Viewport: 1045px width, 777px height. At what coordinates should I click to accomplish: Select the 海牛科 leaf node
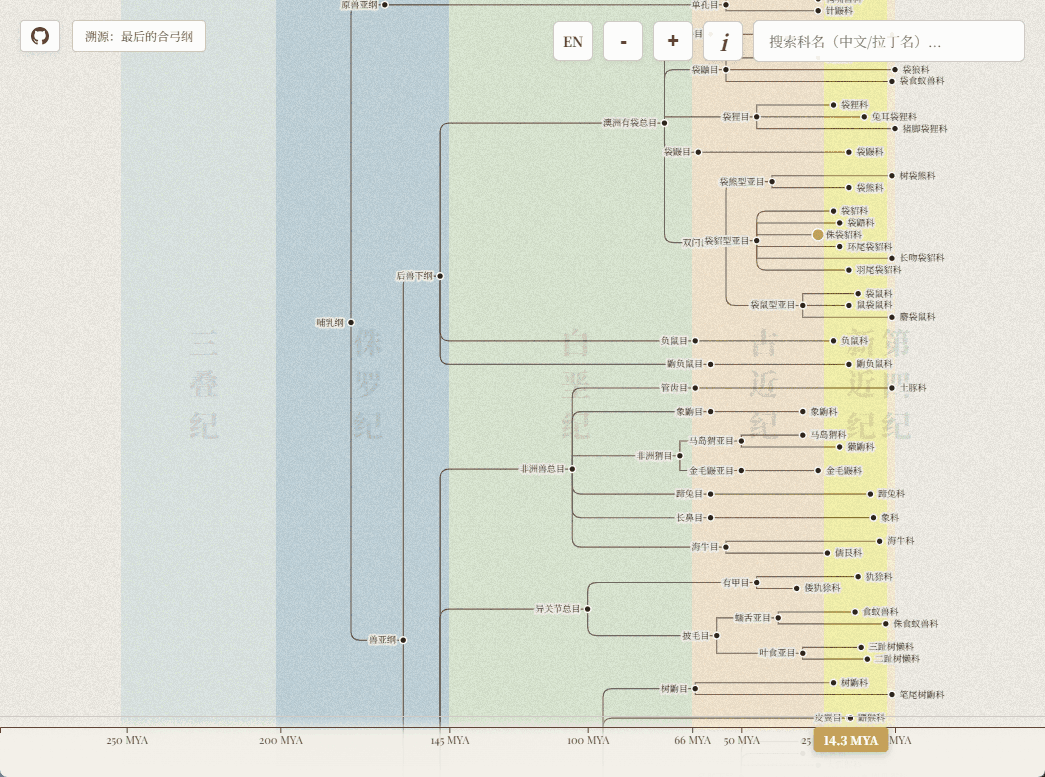879,540
